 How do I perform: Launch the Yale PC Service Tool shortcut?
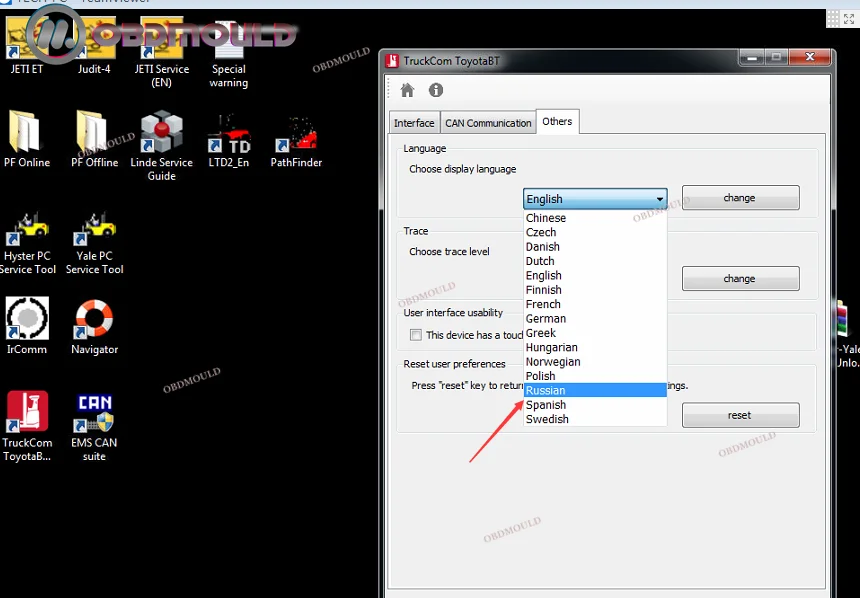click(x=94, y=242)
